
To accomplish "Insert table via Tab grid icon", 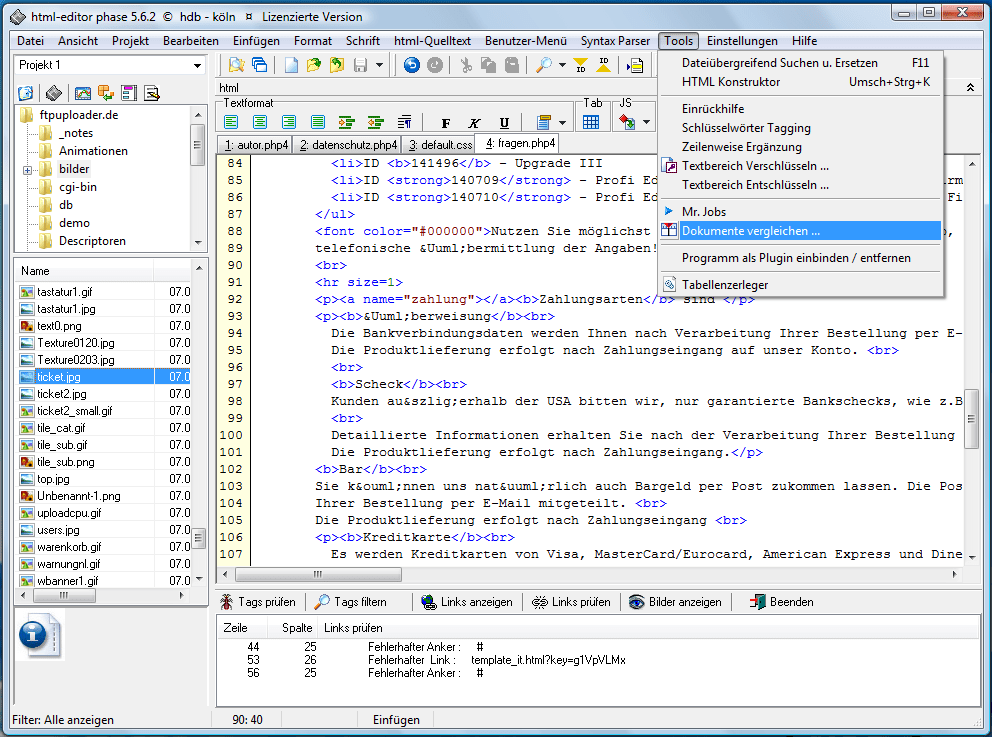I will (591, 122).
